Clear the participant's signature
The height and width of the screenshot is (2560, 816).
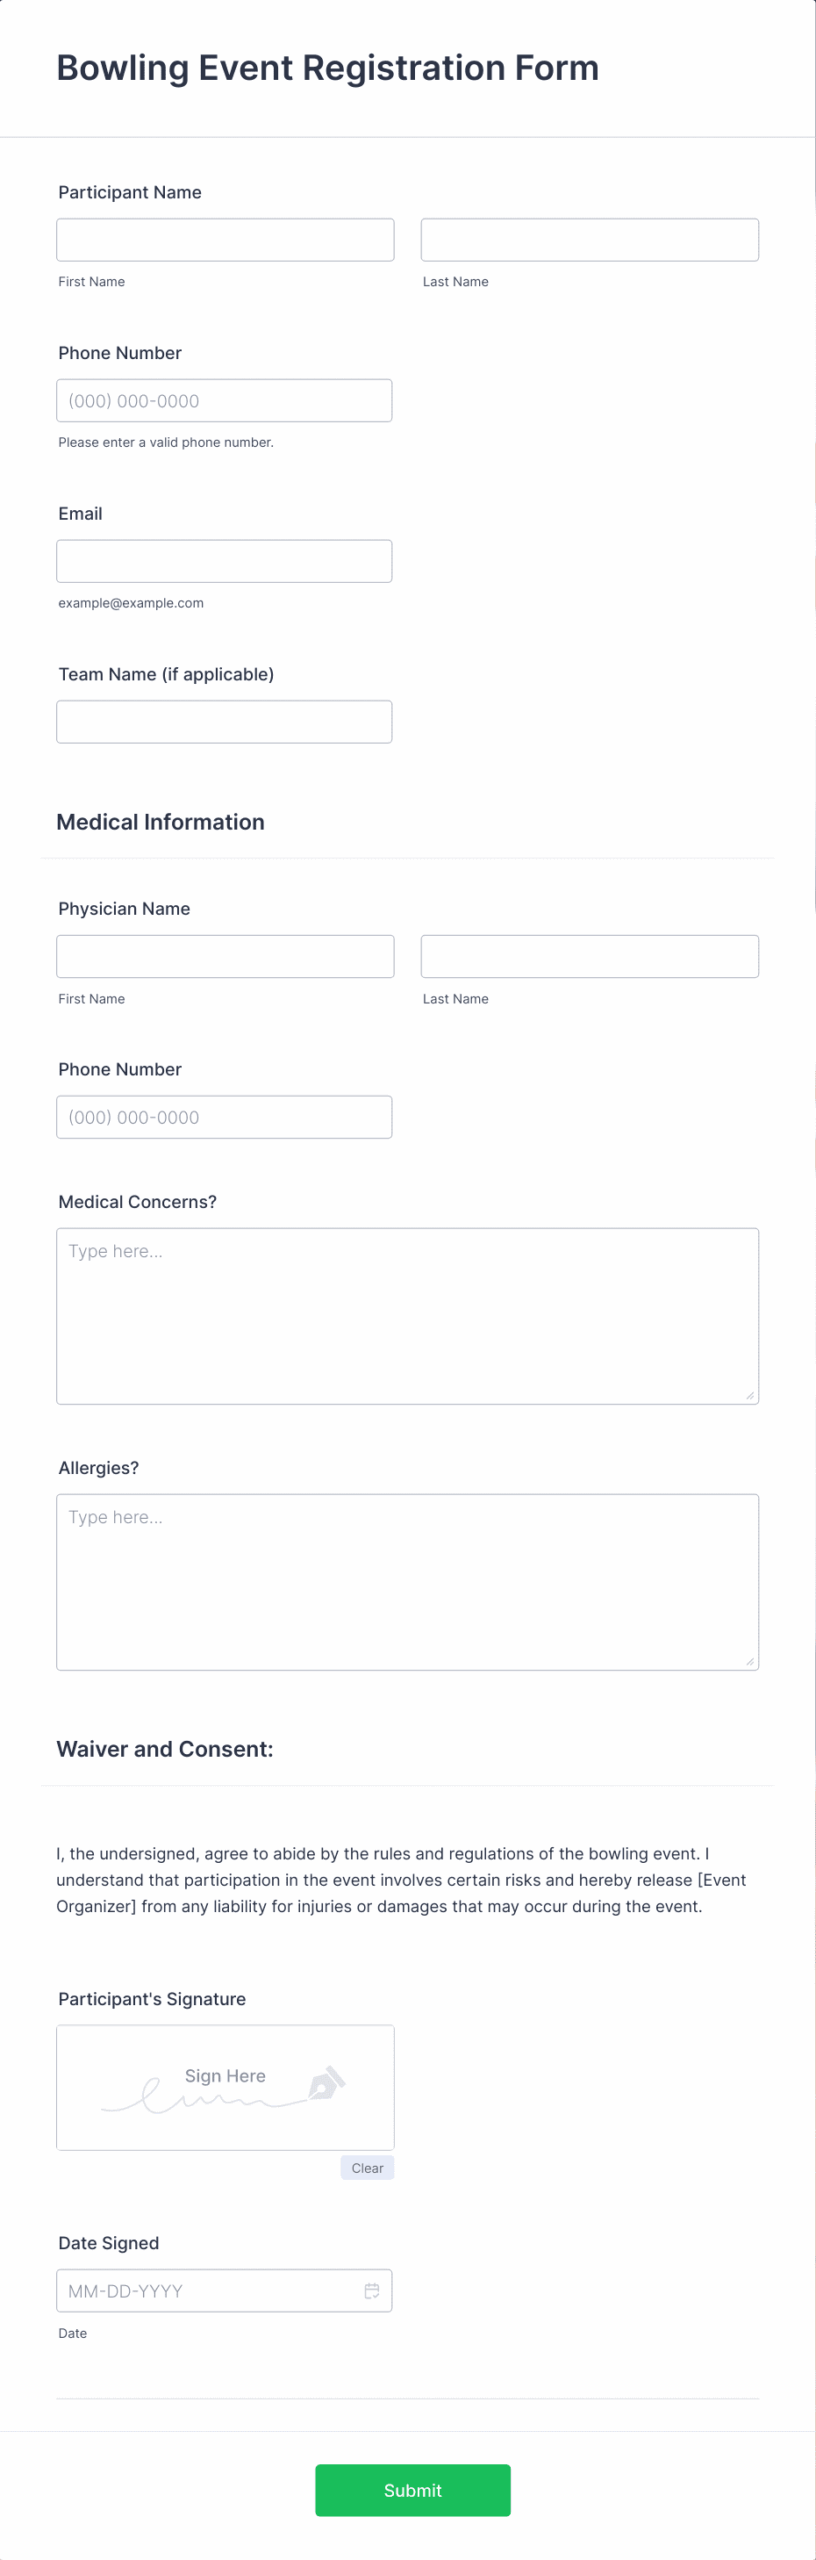point(367,2168)
